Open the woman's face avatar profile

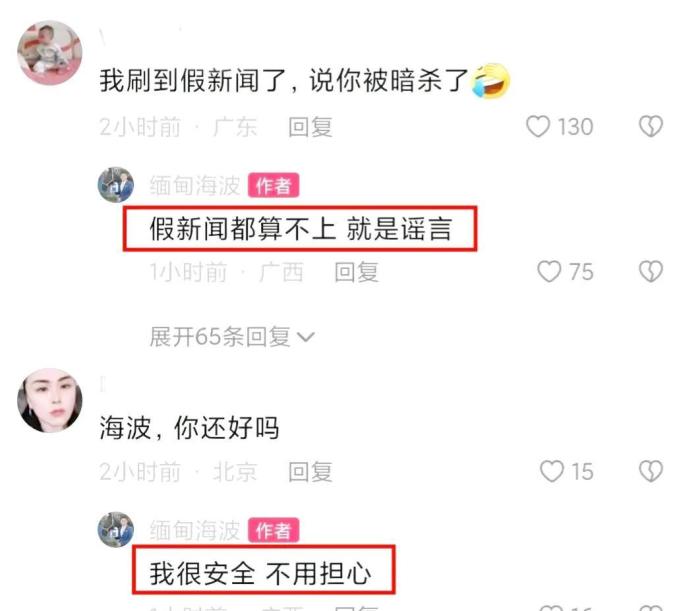(50, 400)
